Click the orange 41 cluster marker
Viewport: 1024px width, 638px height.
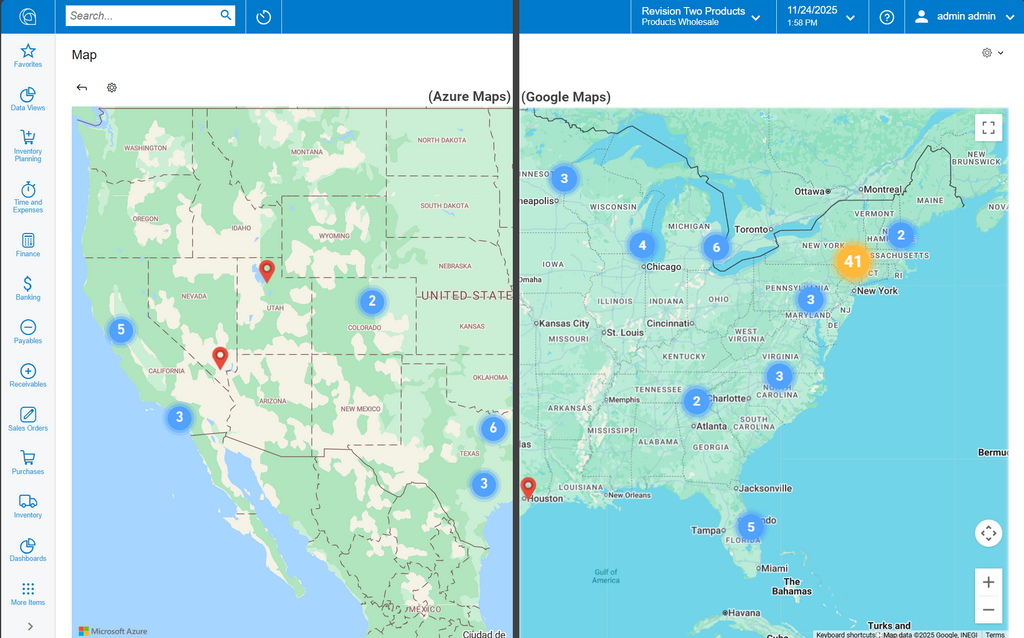[x=852, y=263]
